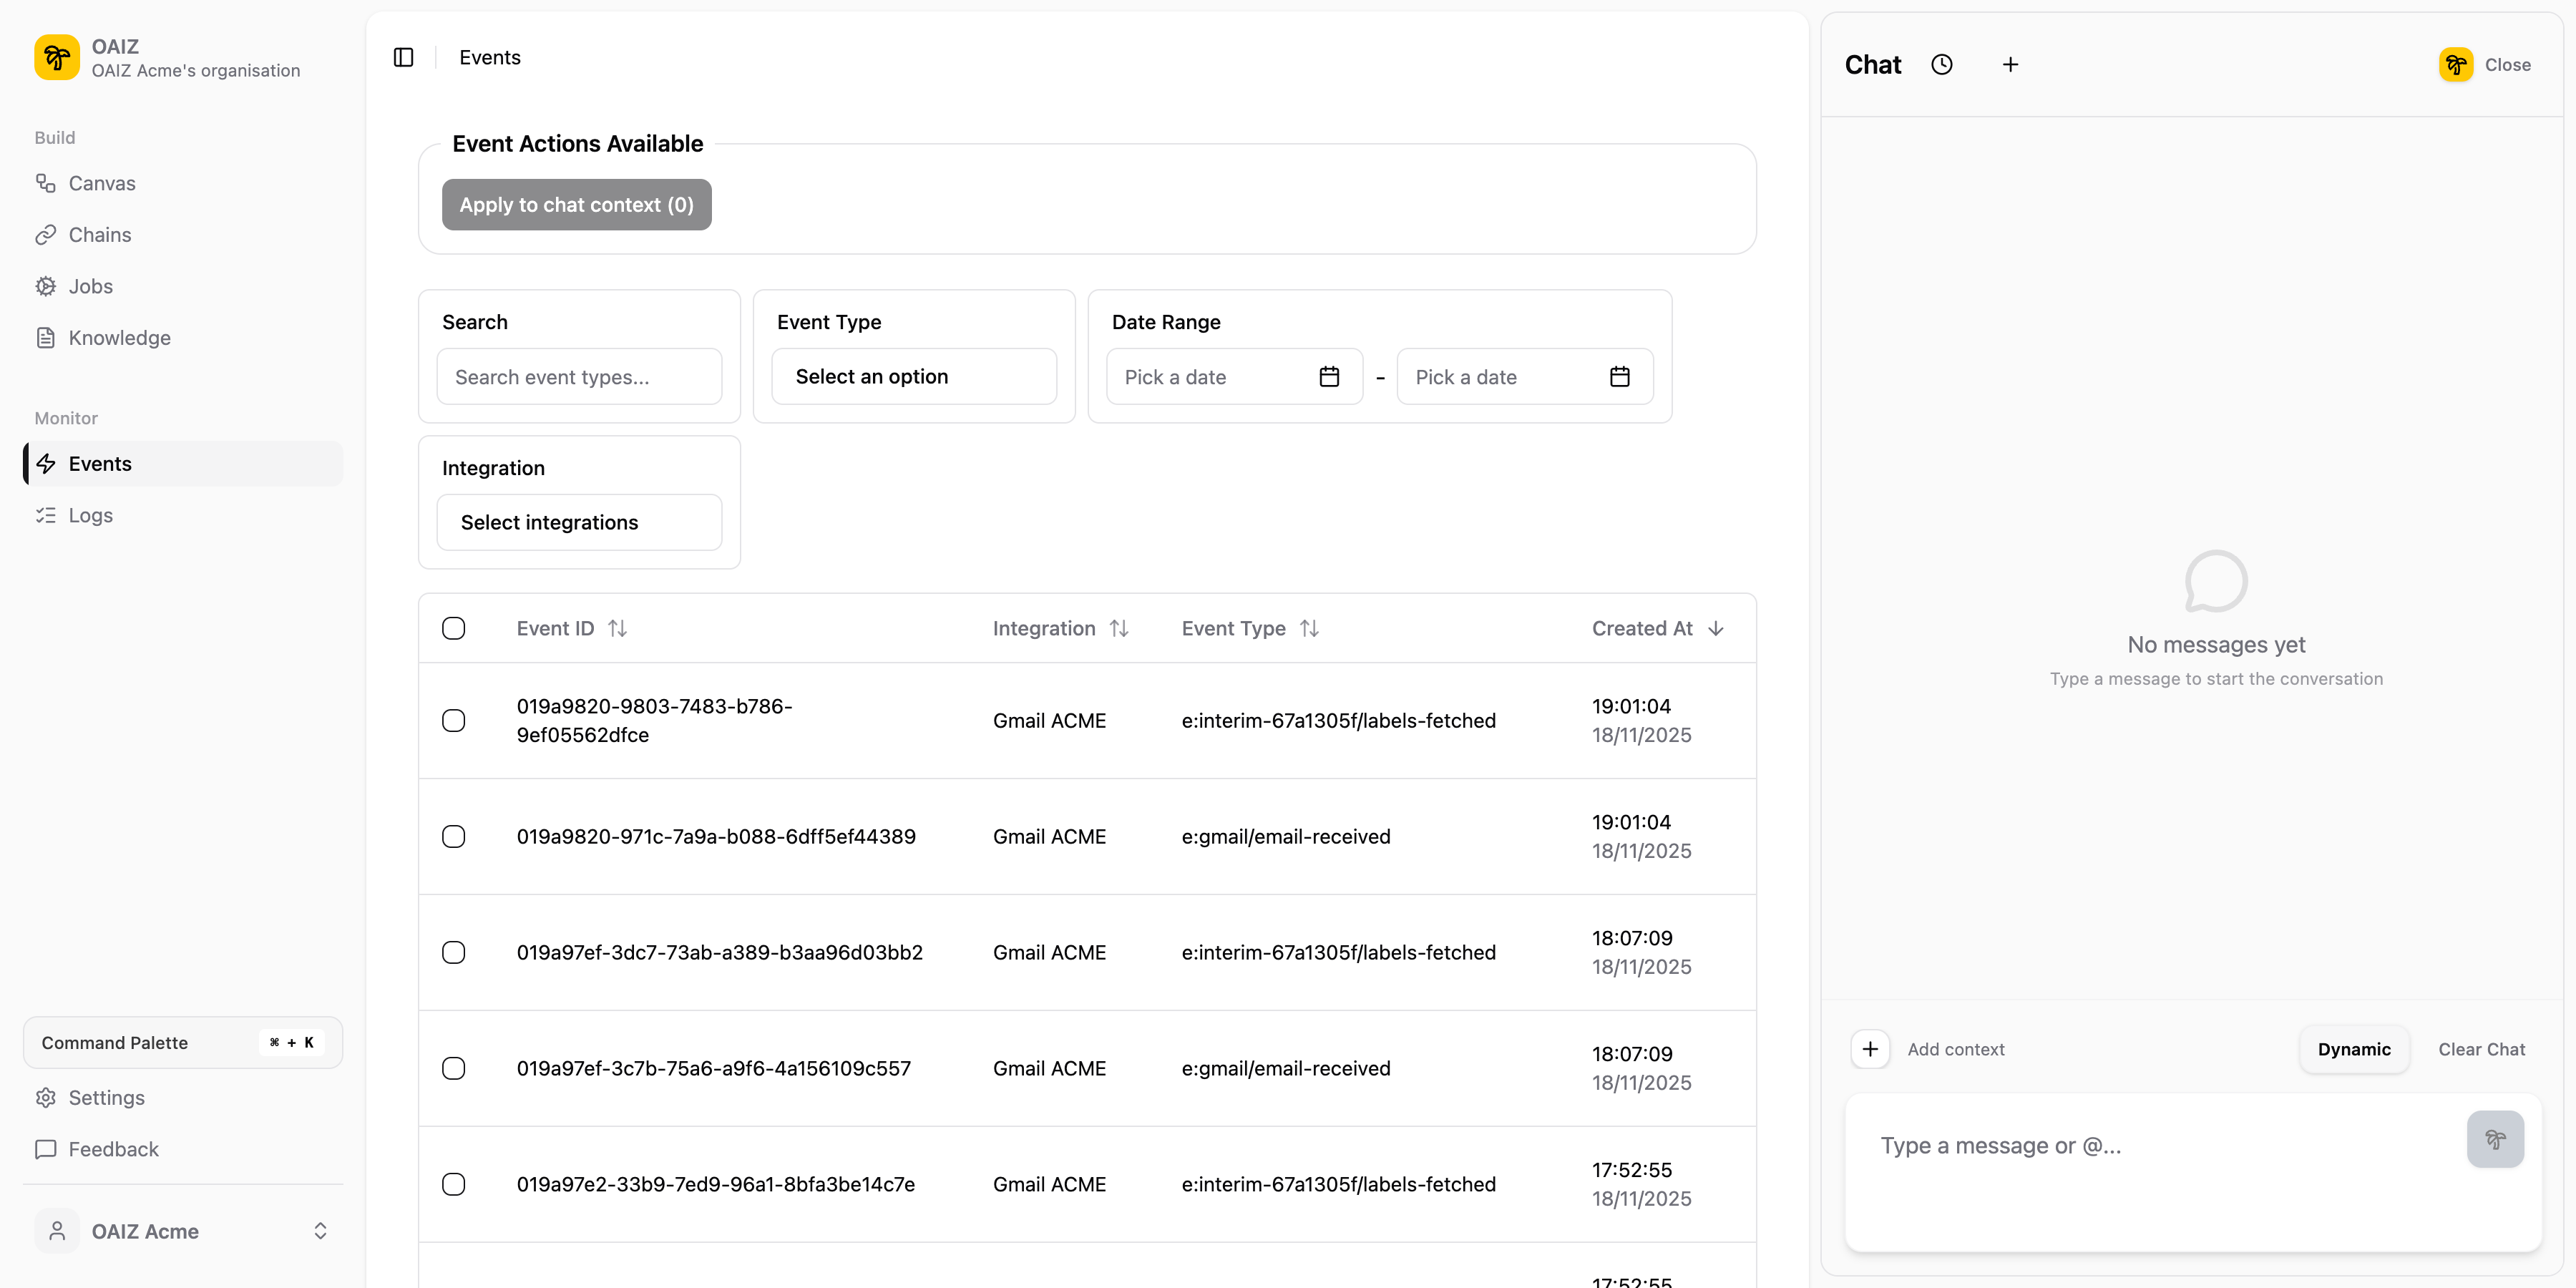Check the event ending in 6dff5ef44389
Screen dimensions: 2576x1288
pos(454,836)
